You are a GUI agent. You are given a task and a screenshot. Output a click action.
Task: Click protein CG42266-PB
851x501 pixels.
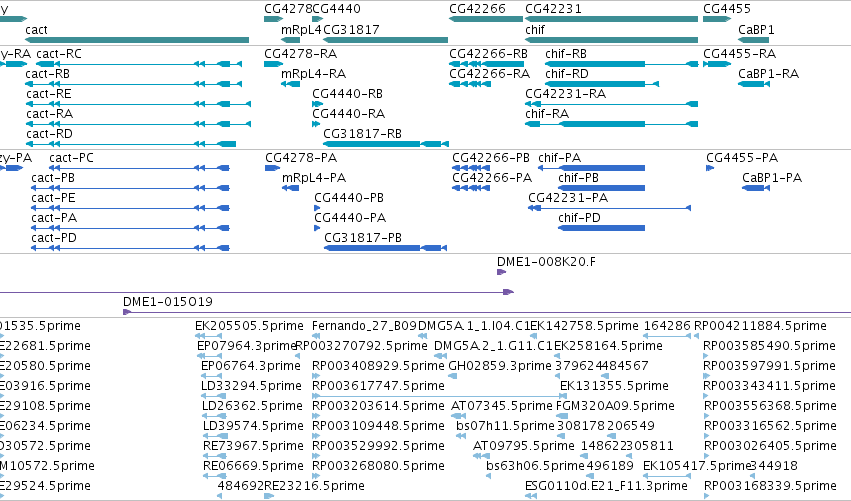point(471,168)
